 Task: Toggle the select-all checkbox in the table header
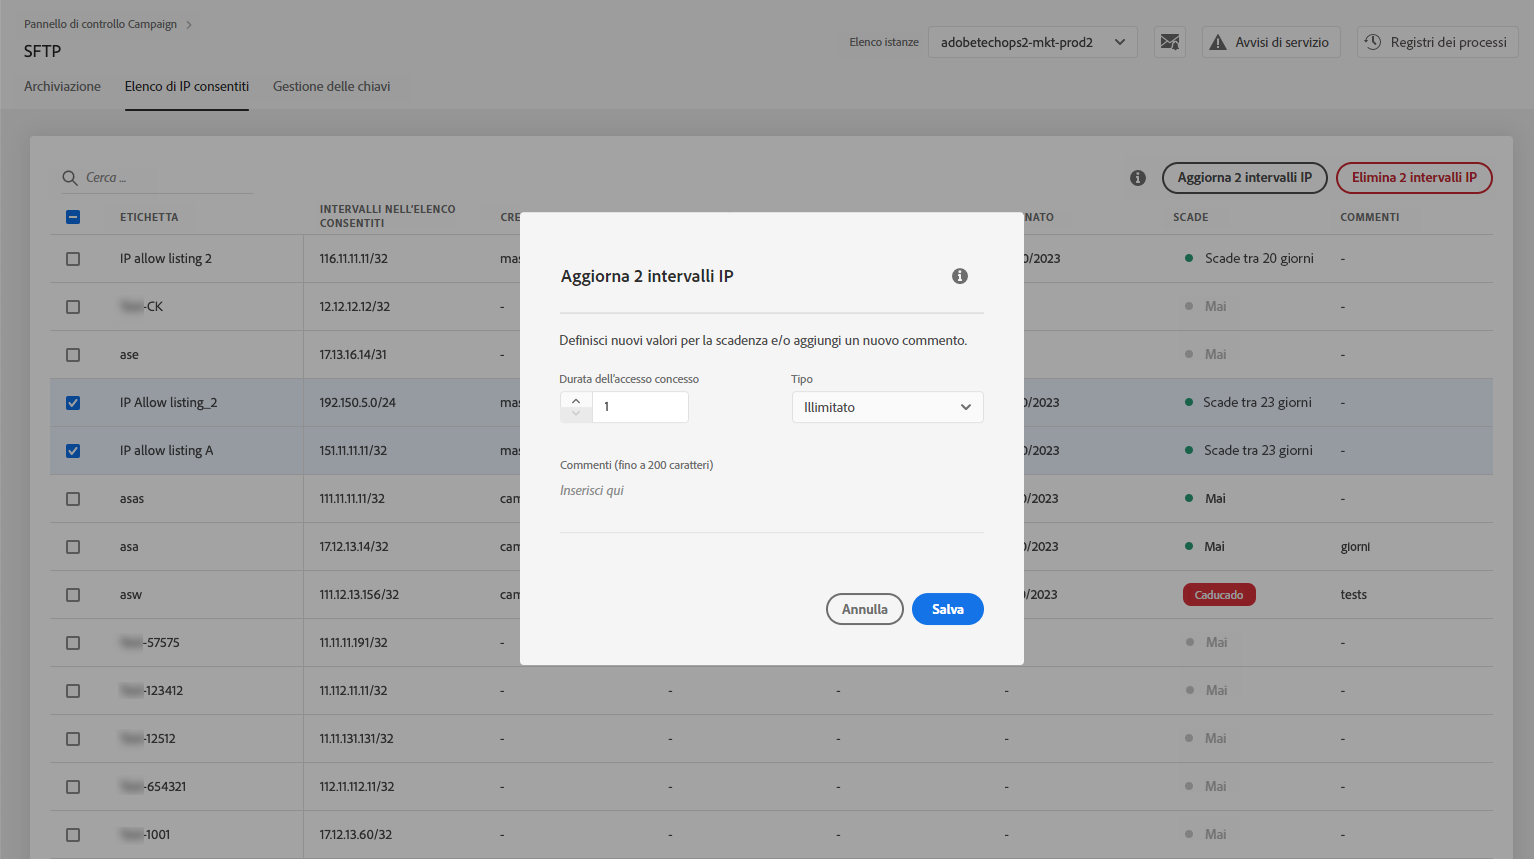[73, 217]
